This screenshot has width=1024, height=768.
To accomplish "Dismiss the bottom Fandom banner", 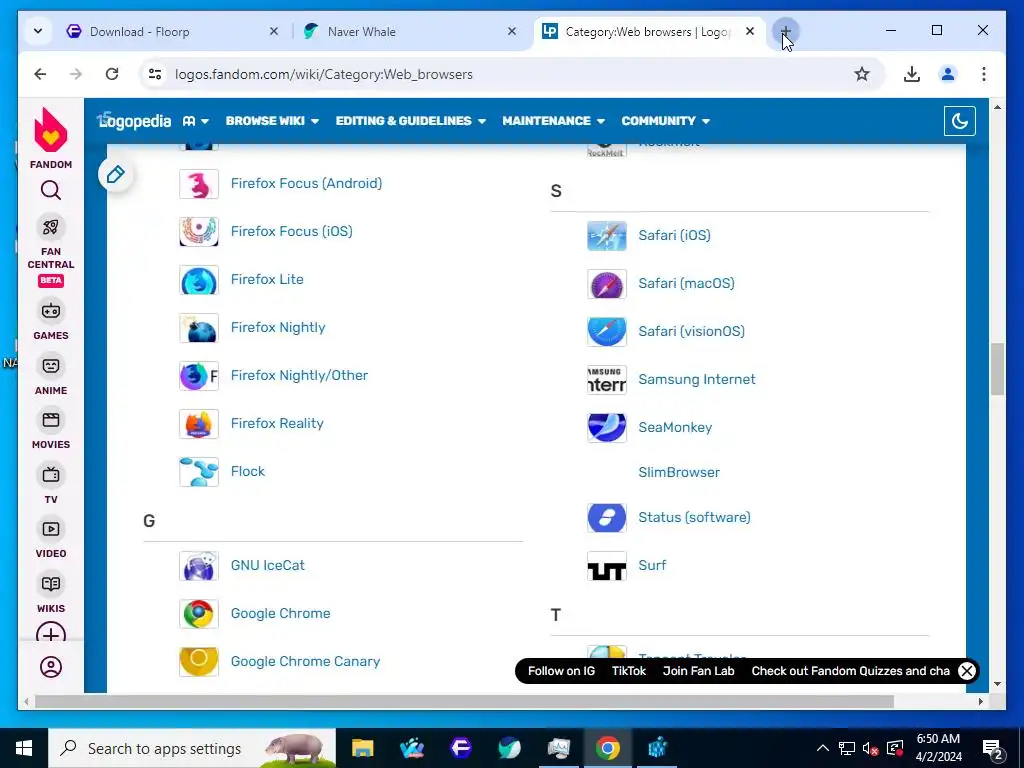I will point(967,671).
